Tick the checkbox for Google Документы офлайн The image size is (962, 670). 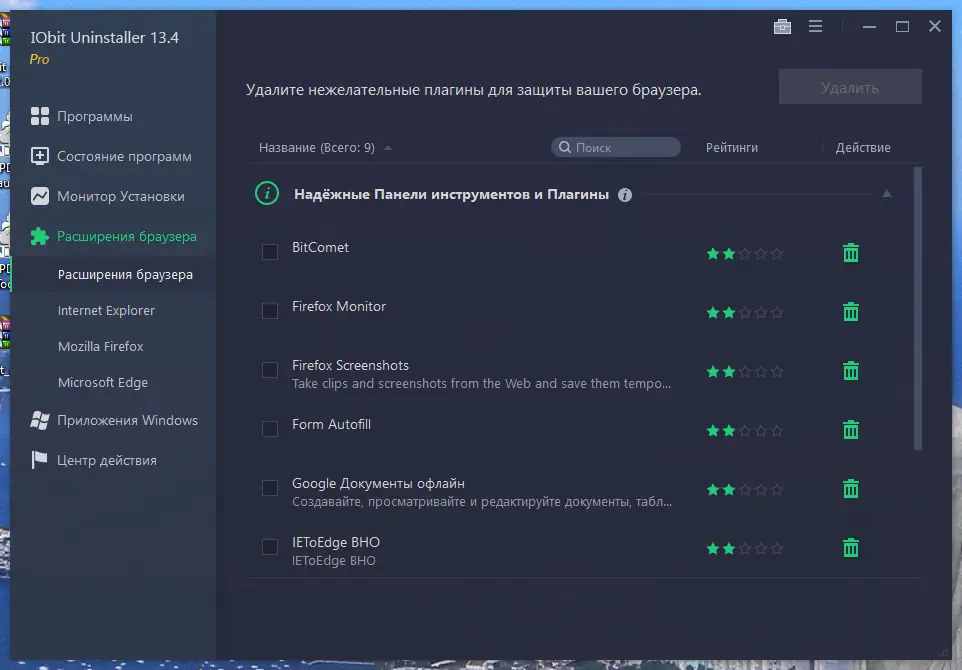click(x=269, y=488)
